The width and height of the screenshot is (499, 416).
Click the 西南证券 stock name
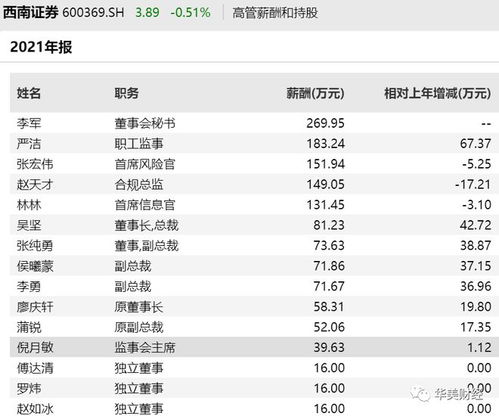coord(30,13)
